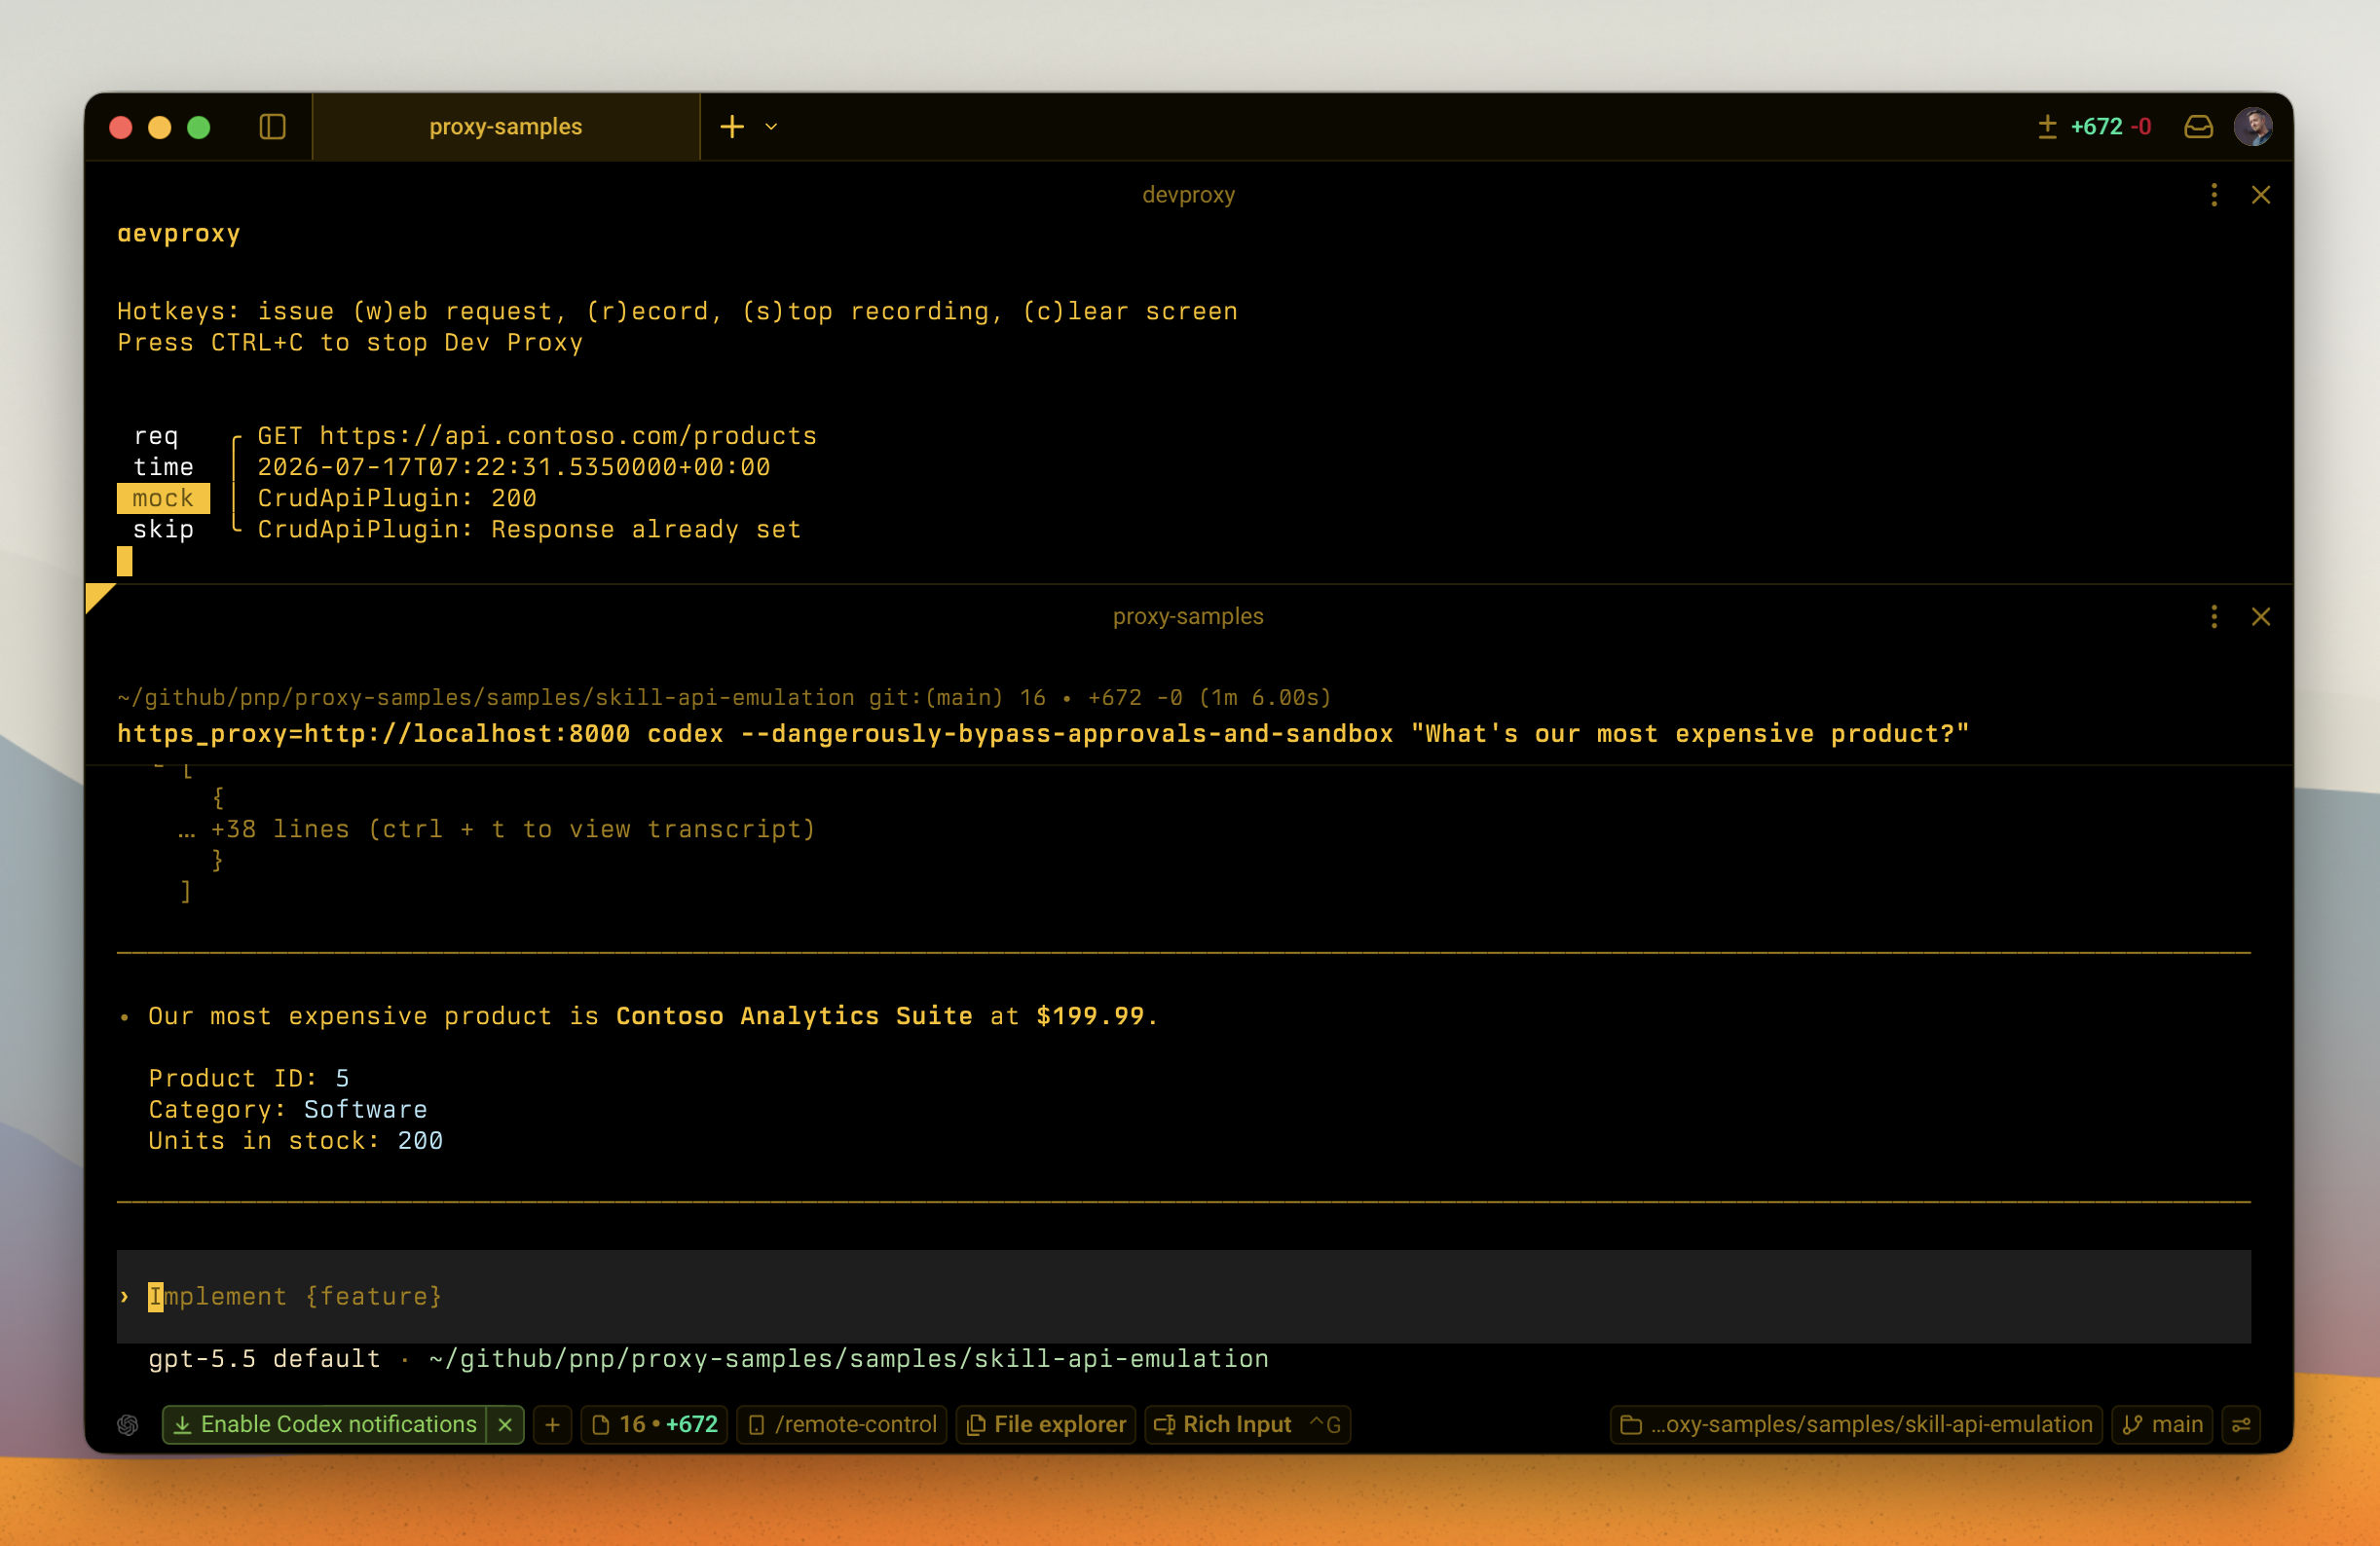This screenshot has height=1546, width=2380.
Task: Open the user profile avatar
Action: pyautogui.click(x=2253, y=127)
